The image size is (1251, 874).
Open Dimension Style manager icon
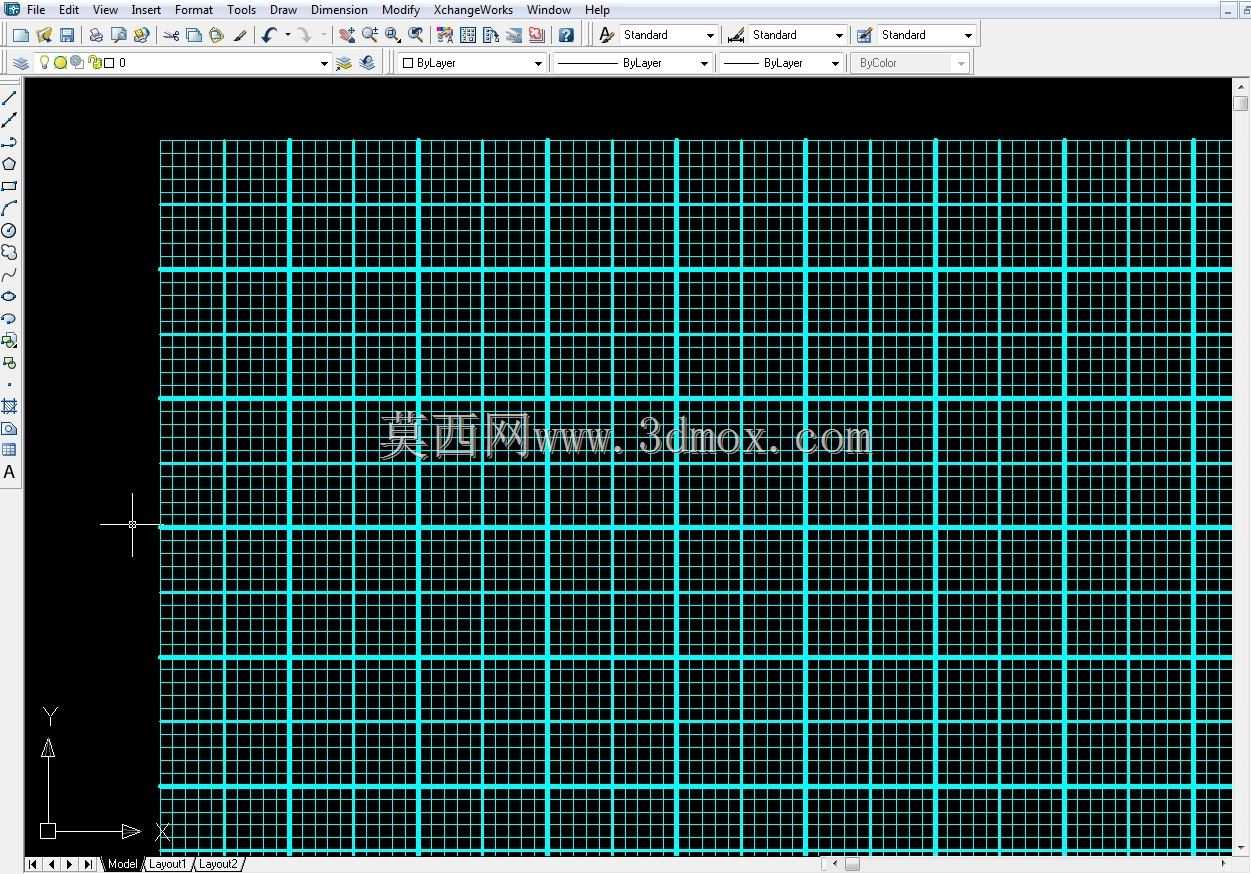pos(736,35)
